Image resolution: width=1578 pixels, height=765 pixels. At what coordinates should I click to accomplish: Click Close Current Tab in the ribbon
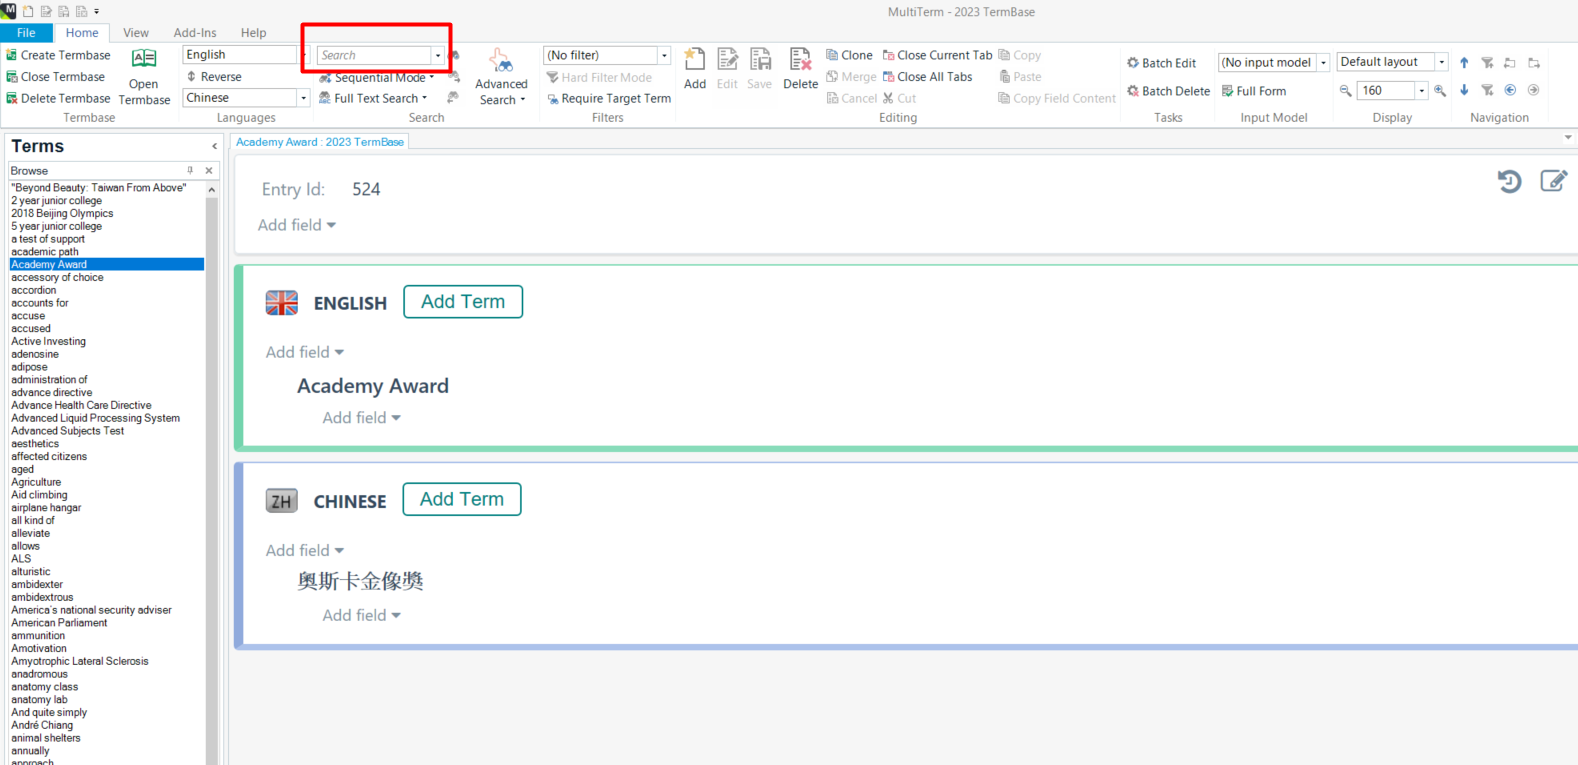[937, 55]
